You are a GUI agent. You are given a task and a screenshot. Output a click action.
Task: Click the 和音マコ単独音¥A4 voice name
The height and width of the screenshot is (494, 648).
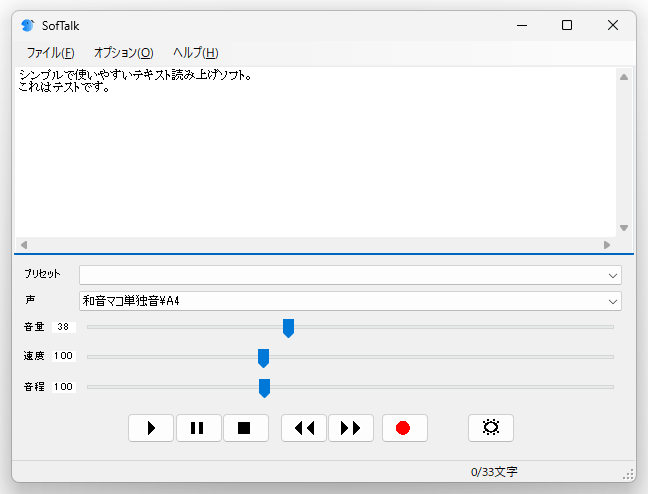(x=131, y=301)
